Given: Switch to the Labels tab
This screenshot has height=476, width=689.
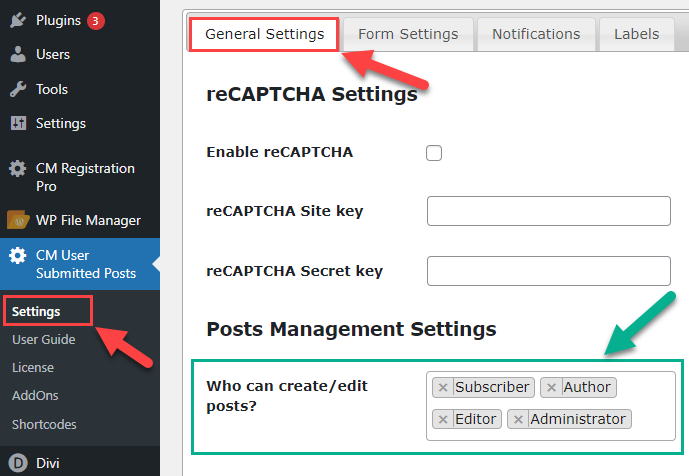Looking at the screenshot, I should [x=637, y=34].
